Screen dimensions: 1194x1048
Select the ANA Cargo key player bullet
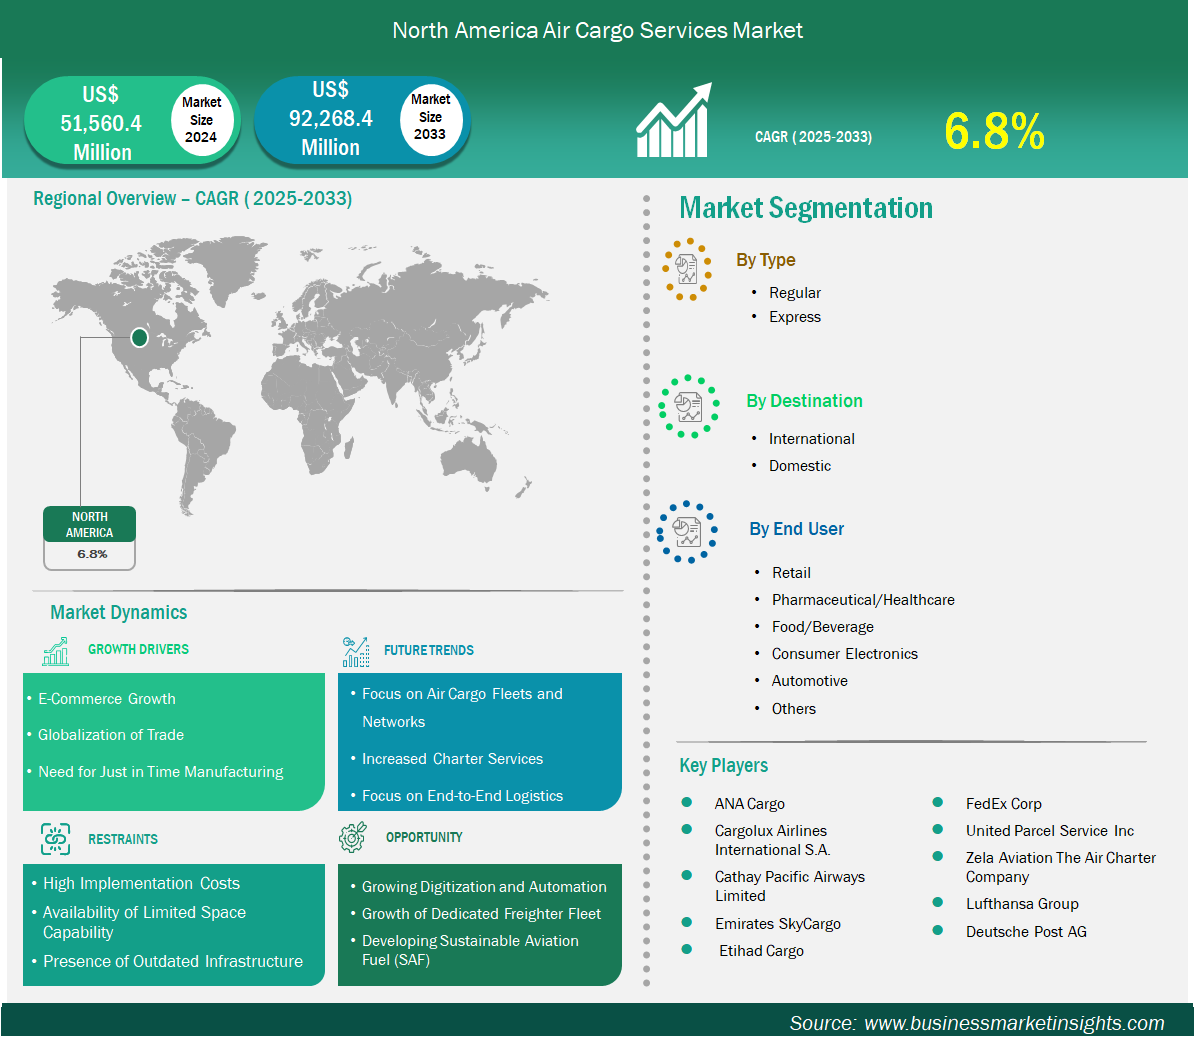[687, 803]
